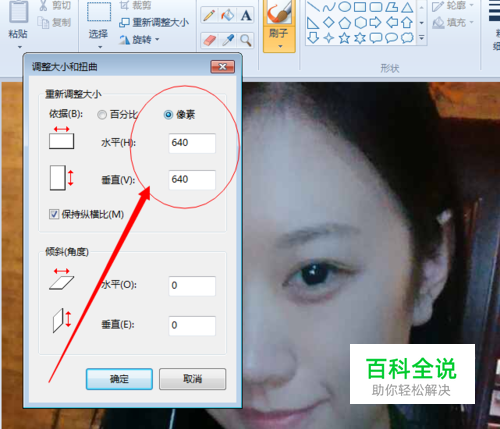500x429 pixels.
Task: Select the Text tool
Action: click(x=246, y=15)
